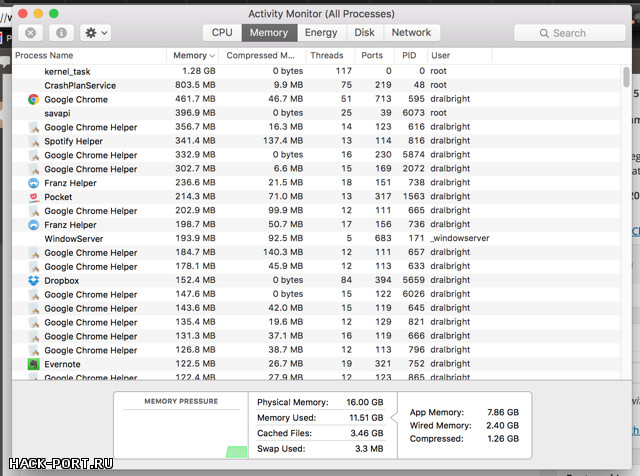Click the Pocket app icon
640x476 pixels.
33,197
